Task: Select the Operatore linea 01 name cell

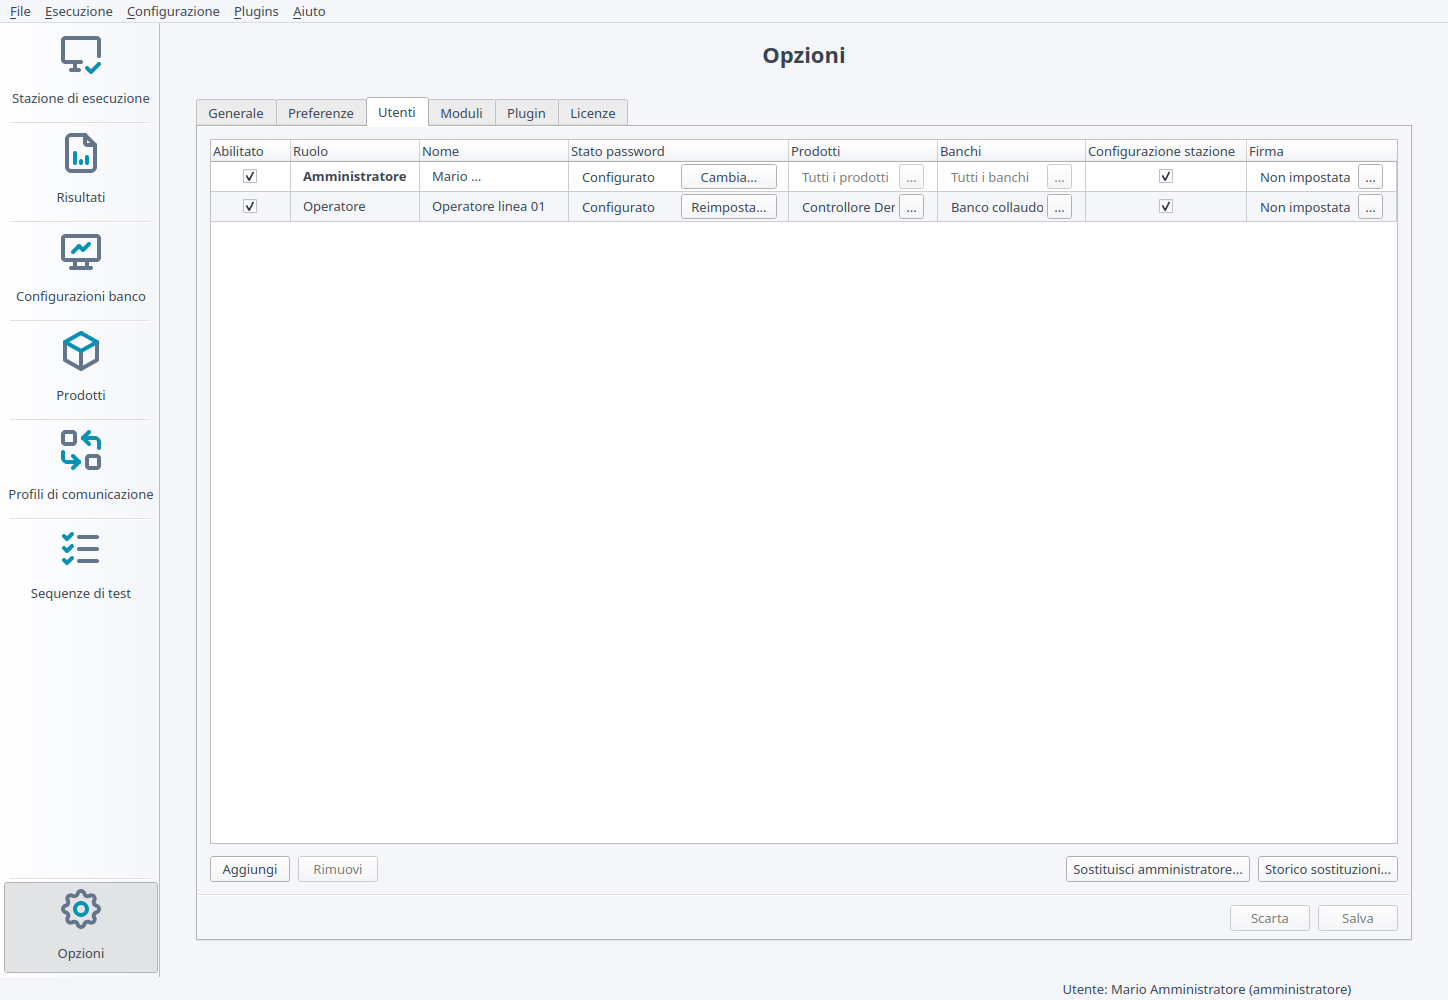Action: tap(494, 207)
